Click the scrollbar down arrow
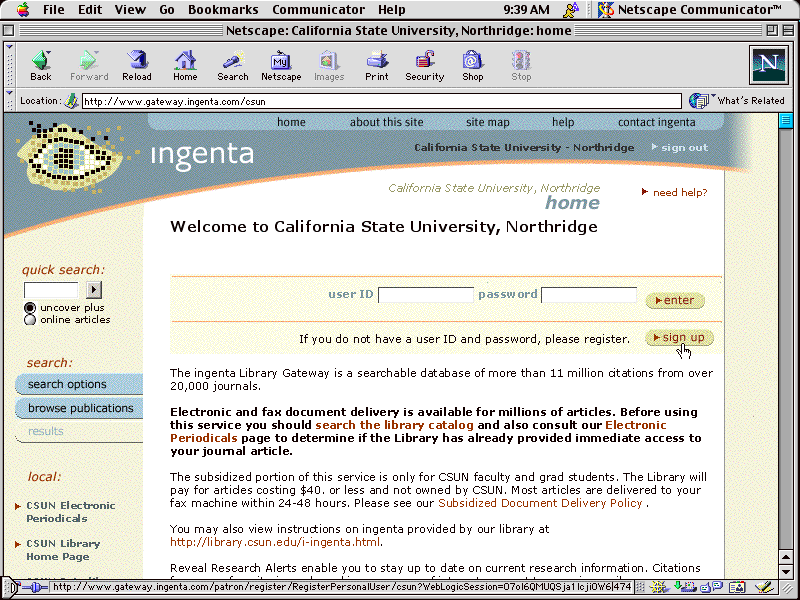 click(x=786, y=572)
